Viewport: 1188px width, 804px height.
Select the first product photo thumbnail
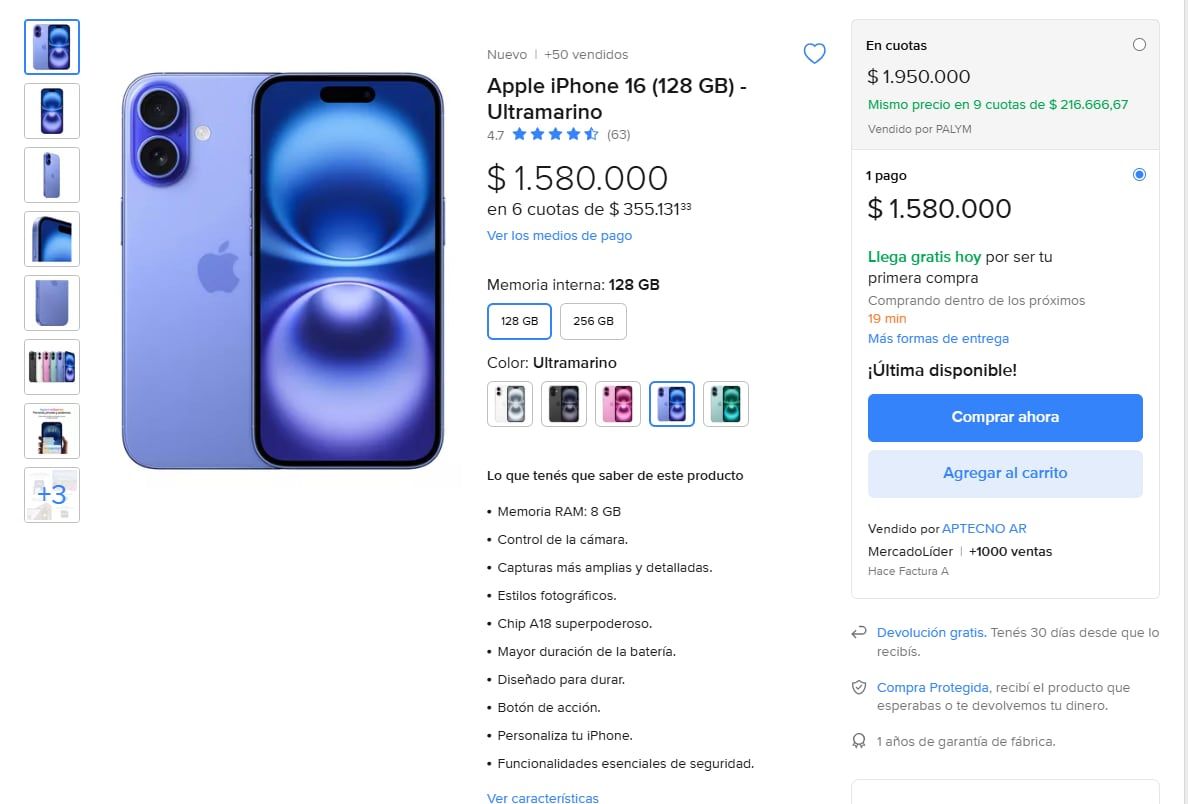pyautogui.click(x=51, y=46)
